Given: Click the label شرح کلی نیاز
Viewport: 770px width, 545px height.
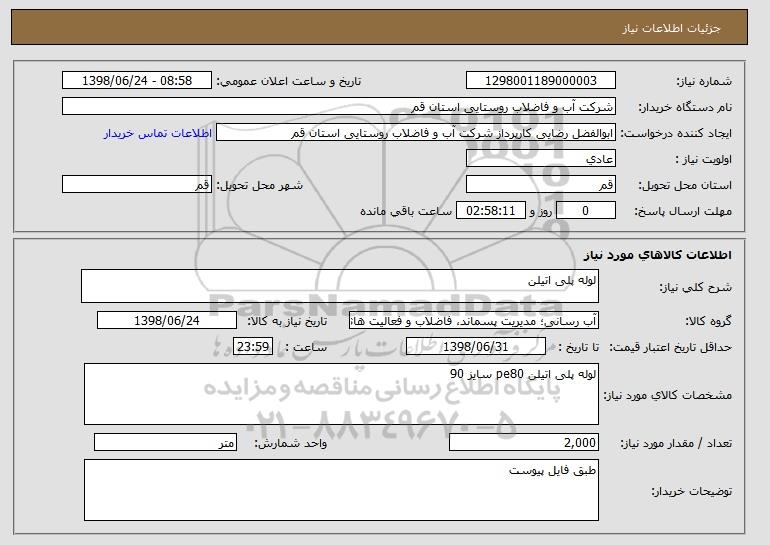Looking at the screenshot, I should click(x=695, y=287).
